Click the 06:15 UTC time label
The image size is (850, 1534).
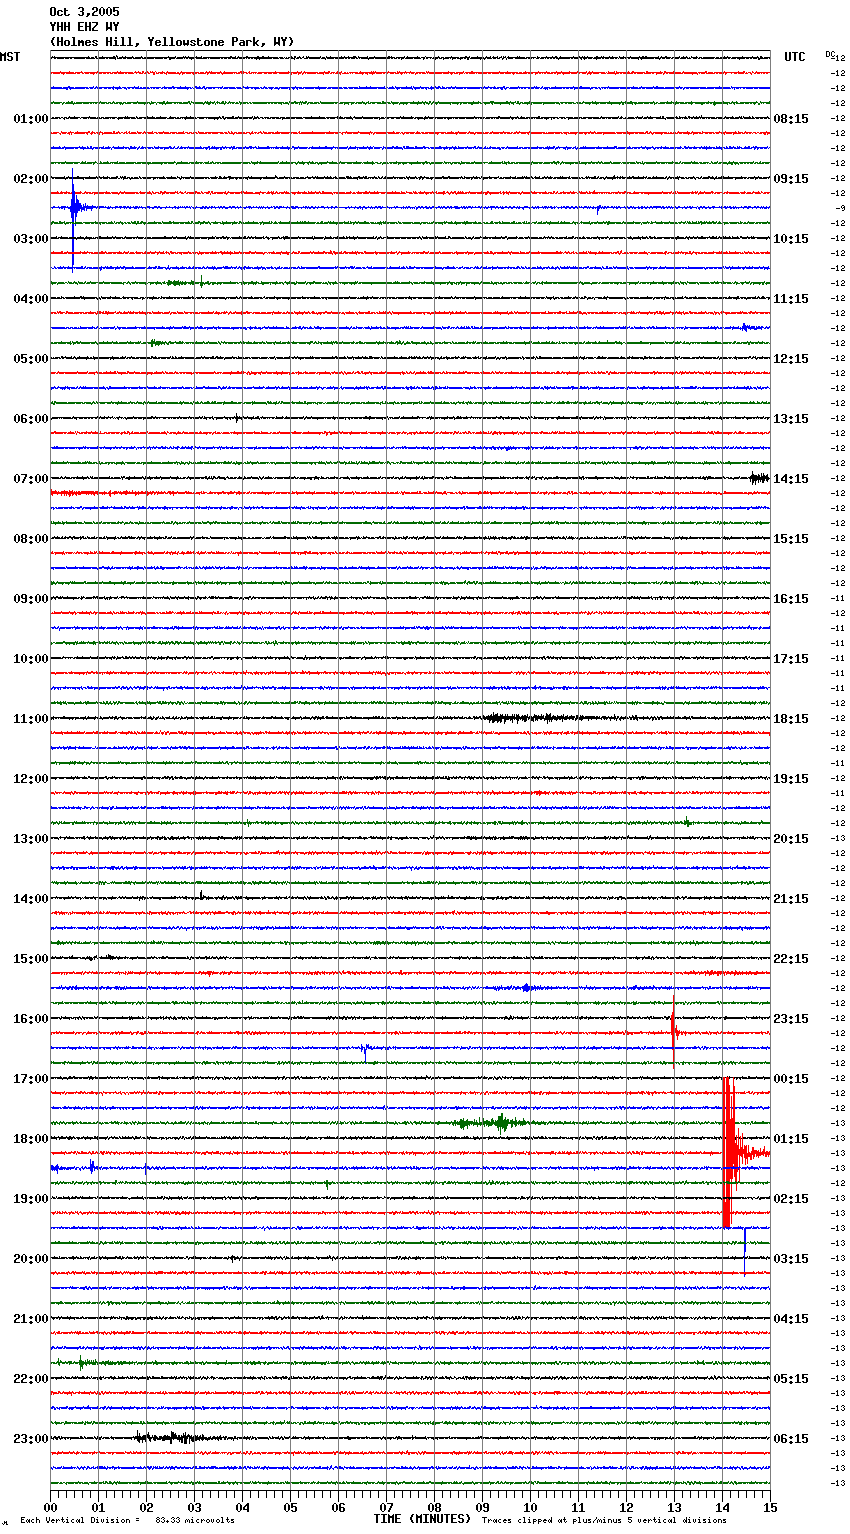coord(791,1439)
